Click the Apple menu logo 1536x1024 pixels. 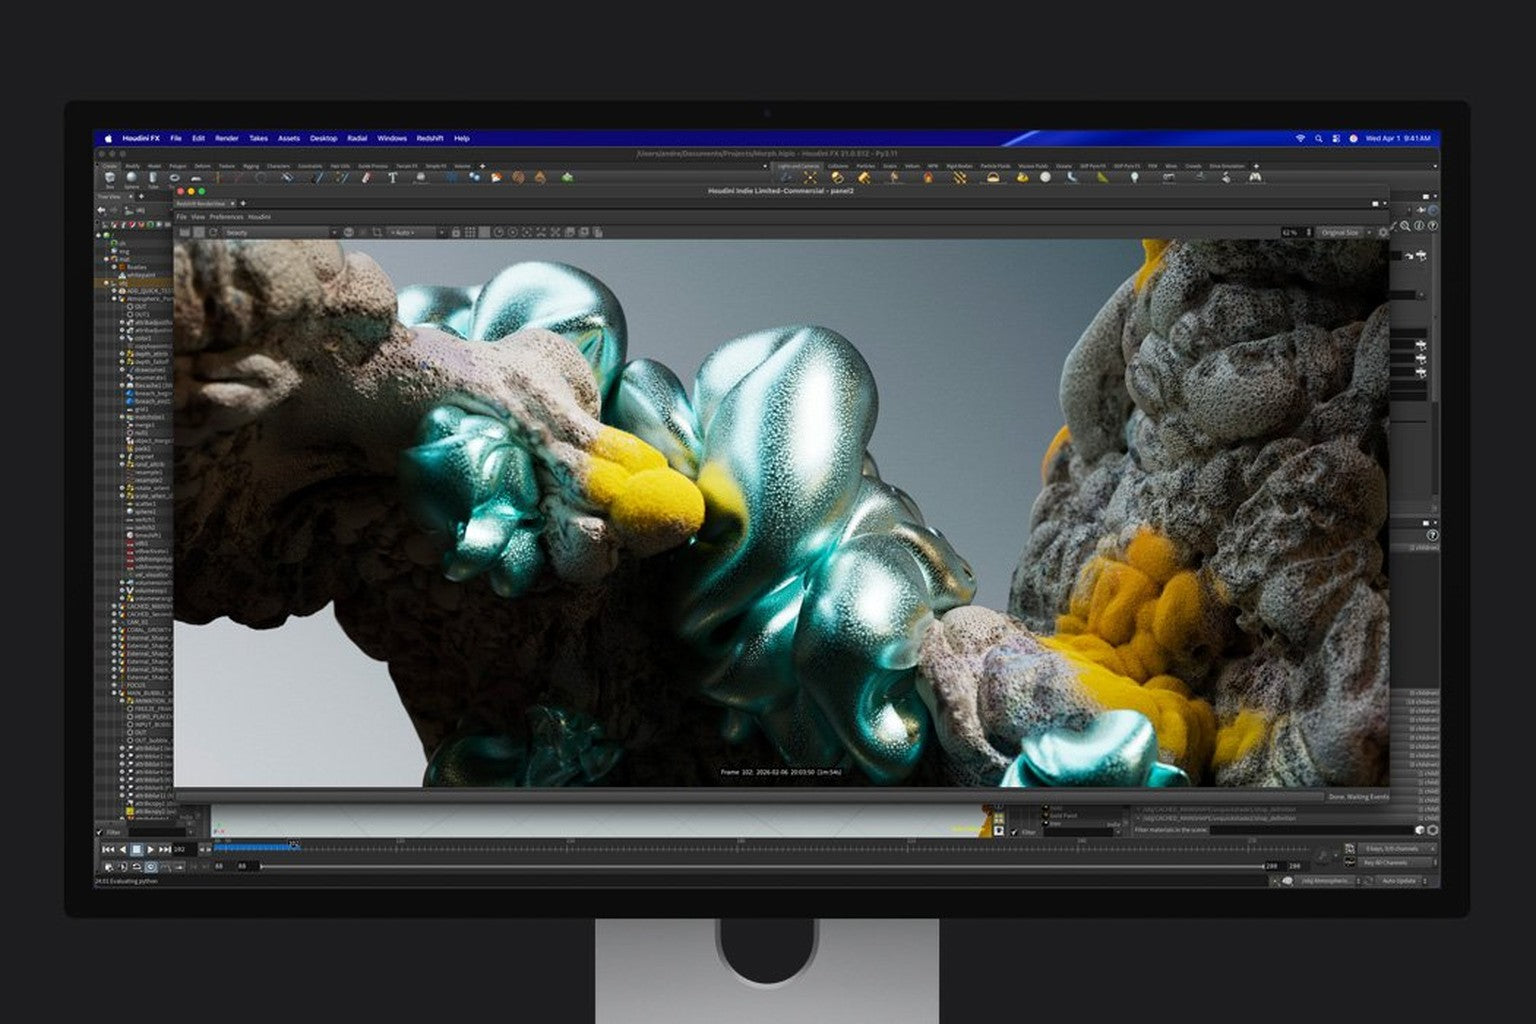[x=108, y=138]
